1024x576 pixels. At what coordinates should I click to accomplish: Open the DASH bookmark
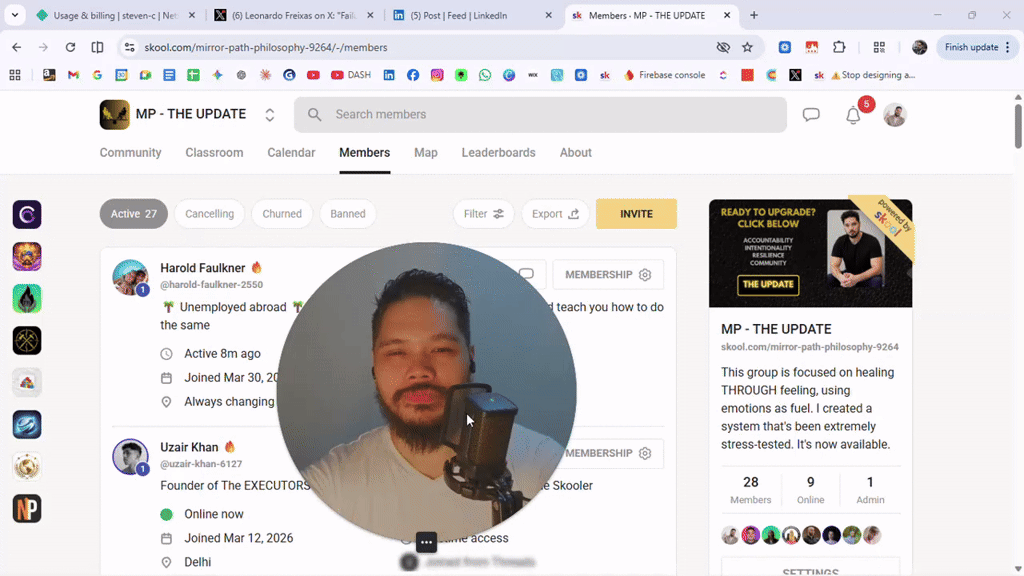click(x=351, y=75)
